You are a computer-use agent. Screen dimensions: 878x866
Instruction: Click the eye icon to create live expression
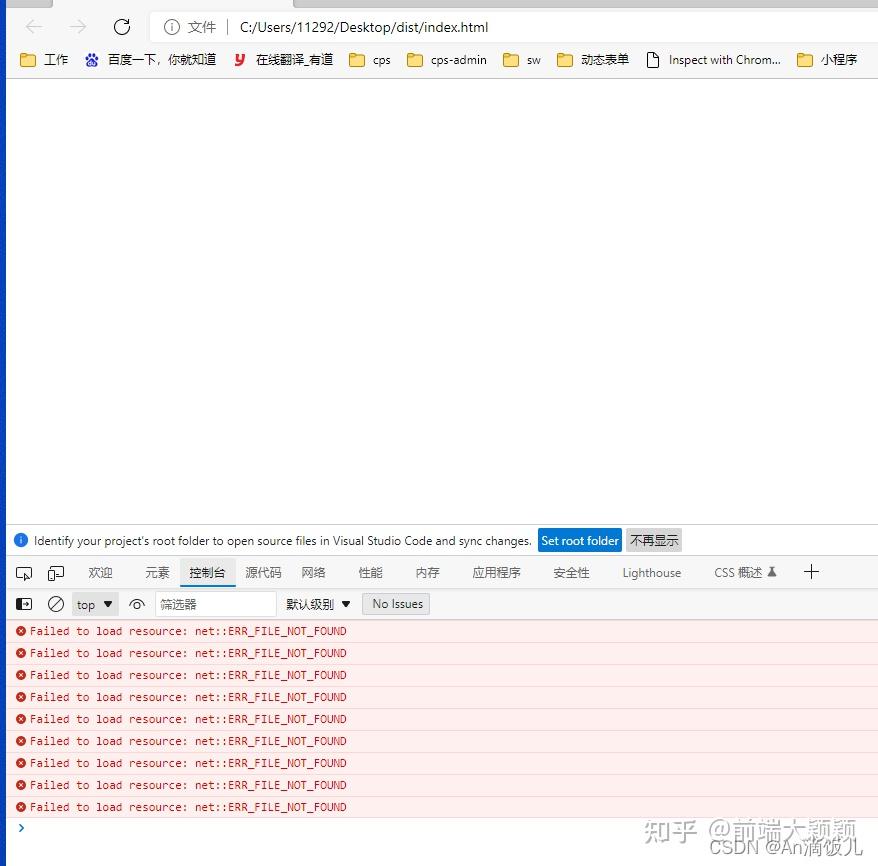pos(137,603)
